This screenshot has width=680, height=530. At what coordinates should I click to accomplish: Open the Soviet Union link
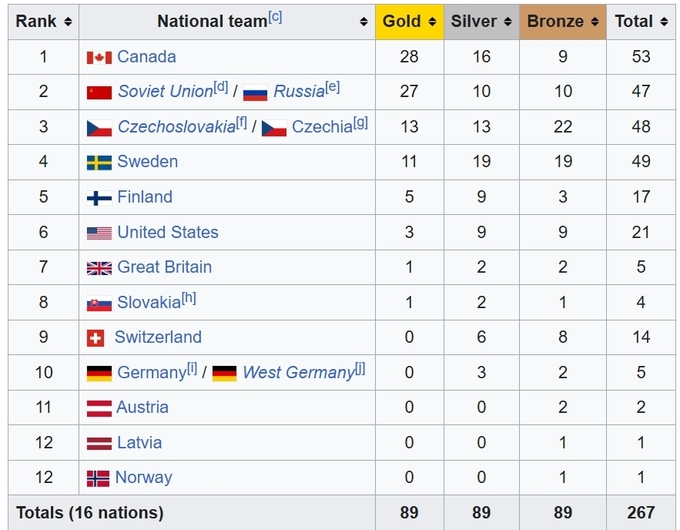[165, 92]
